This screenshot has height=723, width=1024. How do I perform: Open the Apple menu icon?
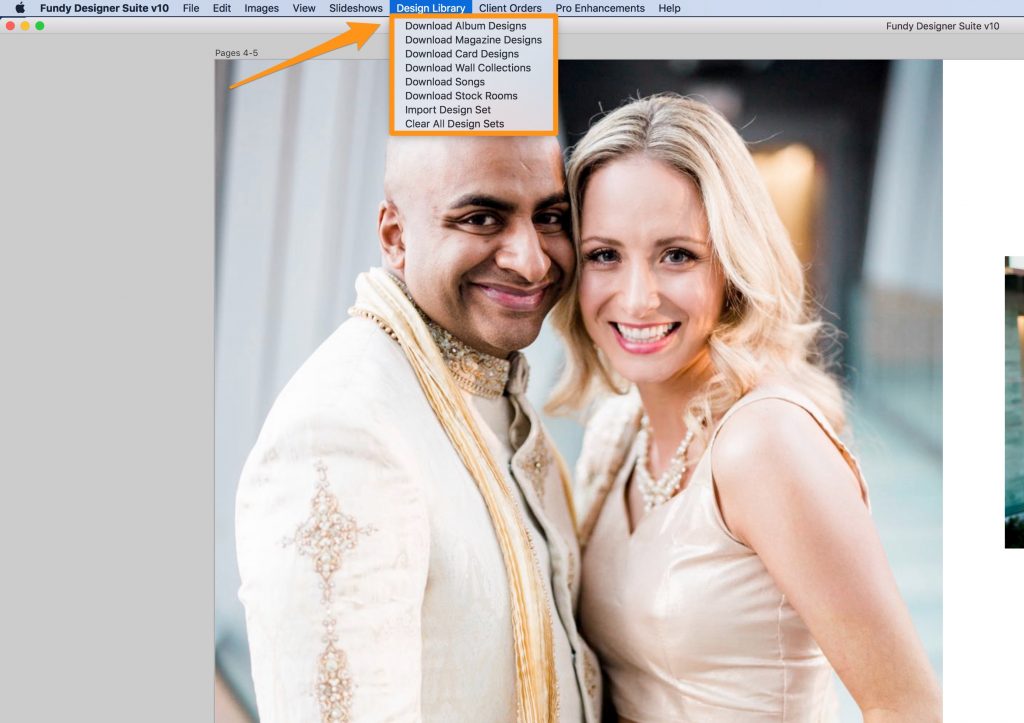click(x=20, y=8)
